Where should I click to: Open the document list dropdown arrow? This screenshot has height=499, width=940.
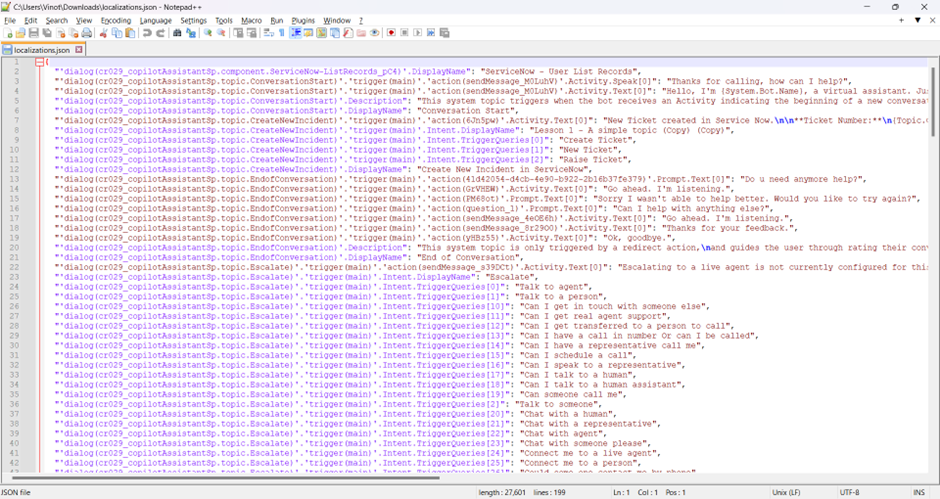pos(917,20)
